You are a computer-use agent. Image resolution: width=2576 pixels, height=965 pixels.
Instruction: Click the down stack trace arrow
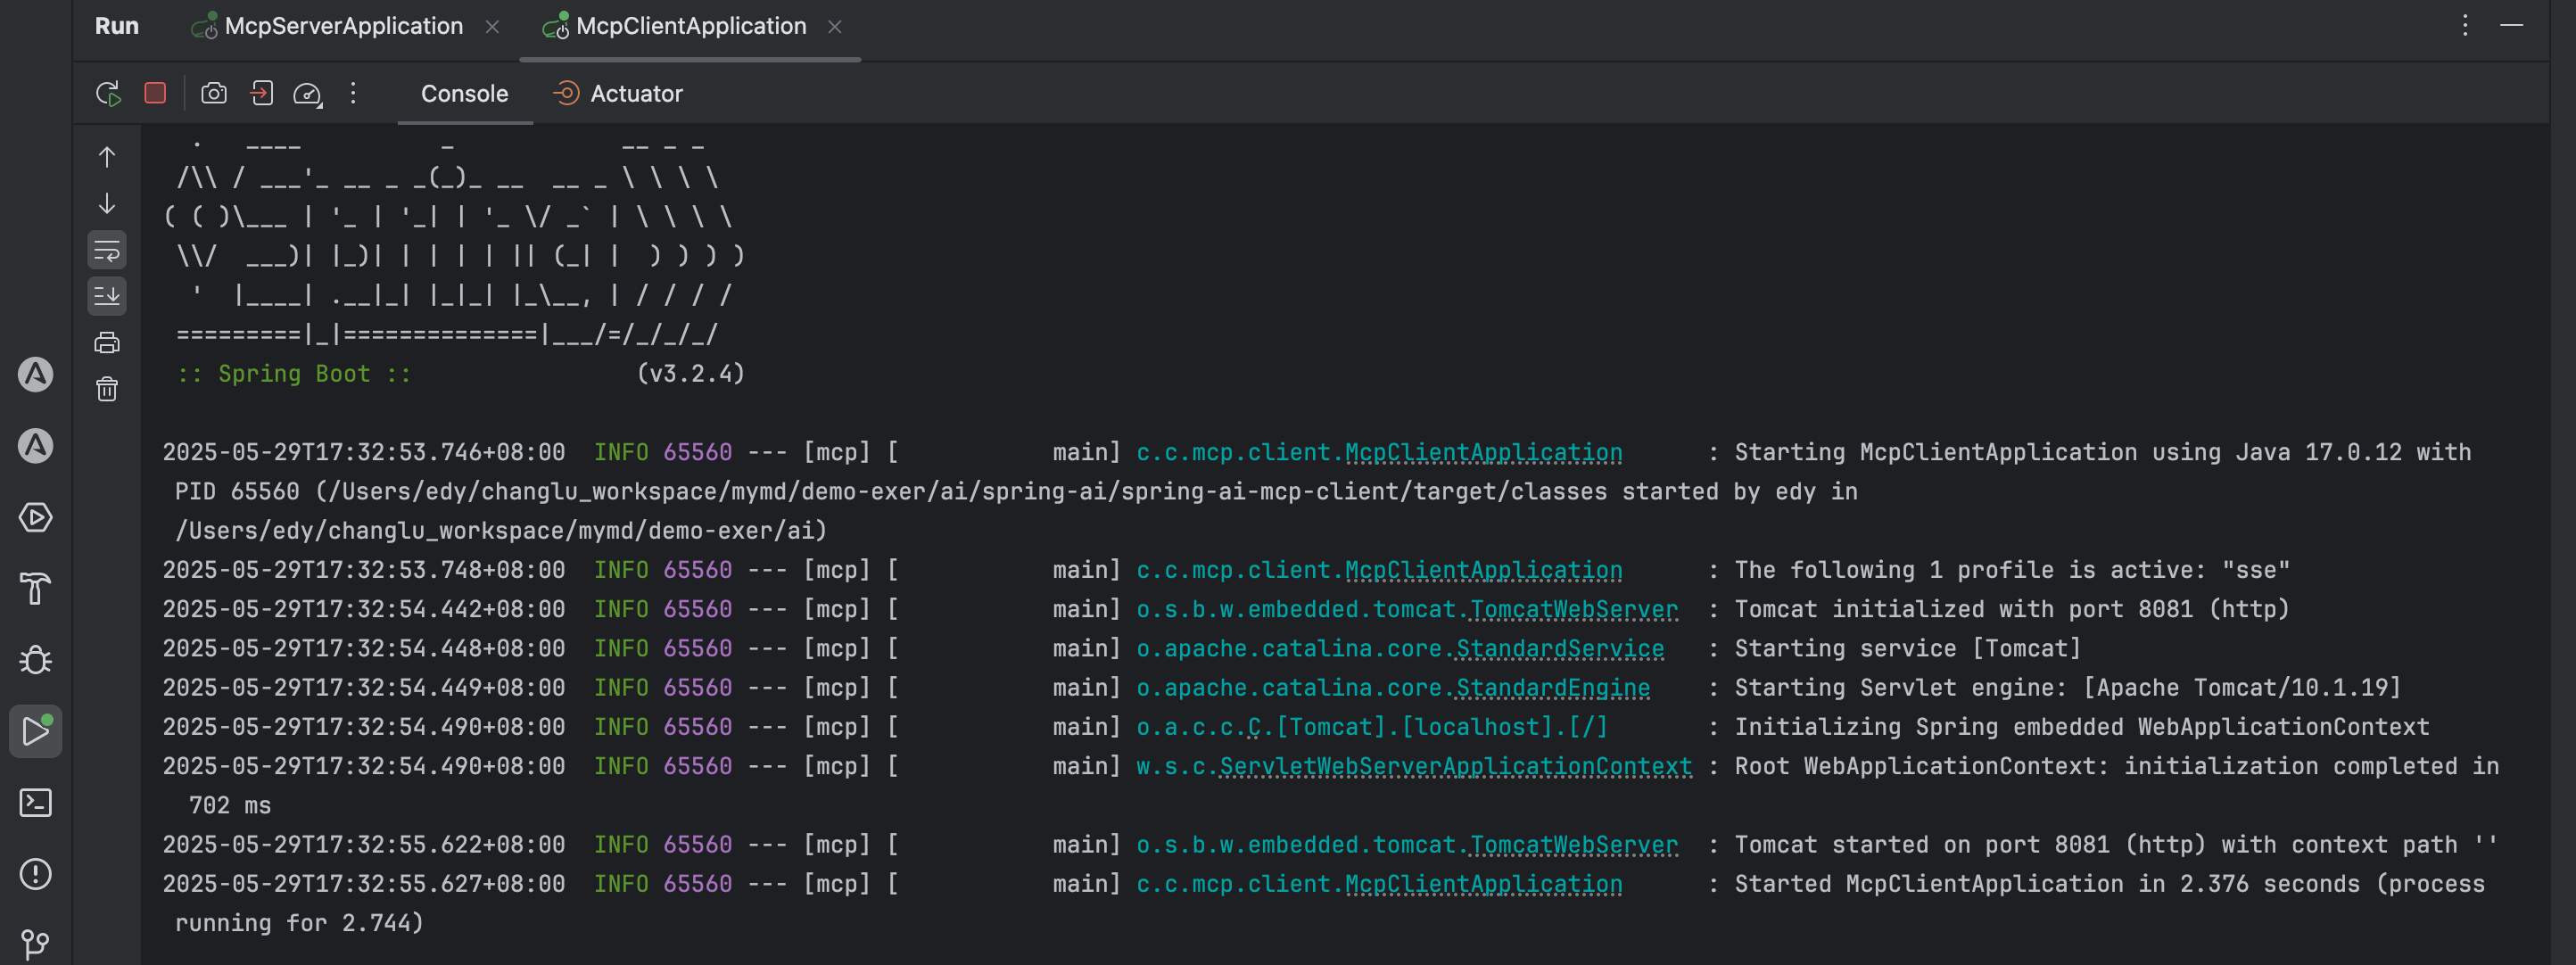[107, 204]
